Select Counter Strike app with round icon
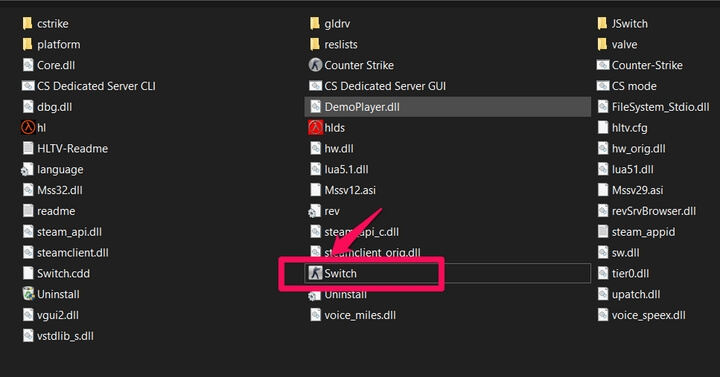Viewport: 720px width, 377px height. [x=351, y=65]
